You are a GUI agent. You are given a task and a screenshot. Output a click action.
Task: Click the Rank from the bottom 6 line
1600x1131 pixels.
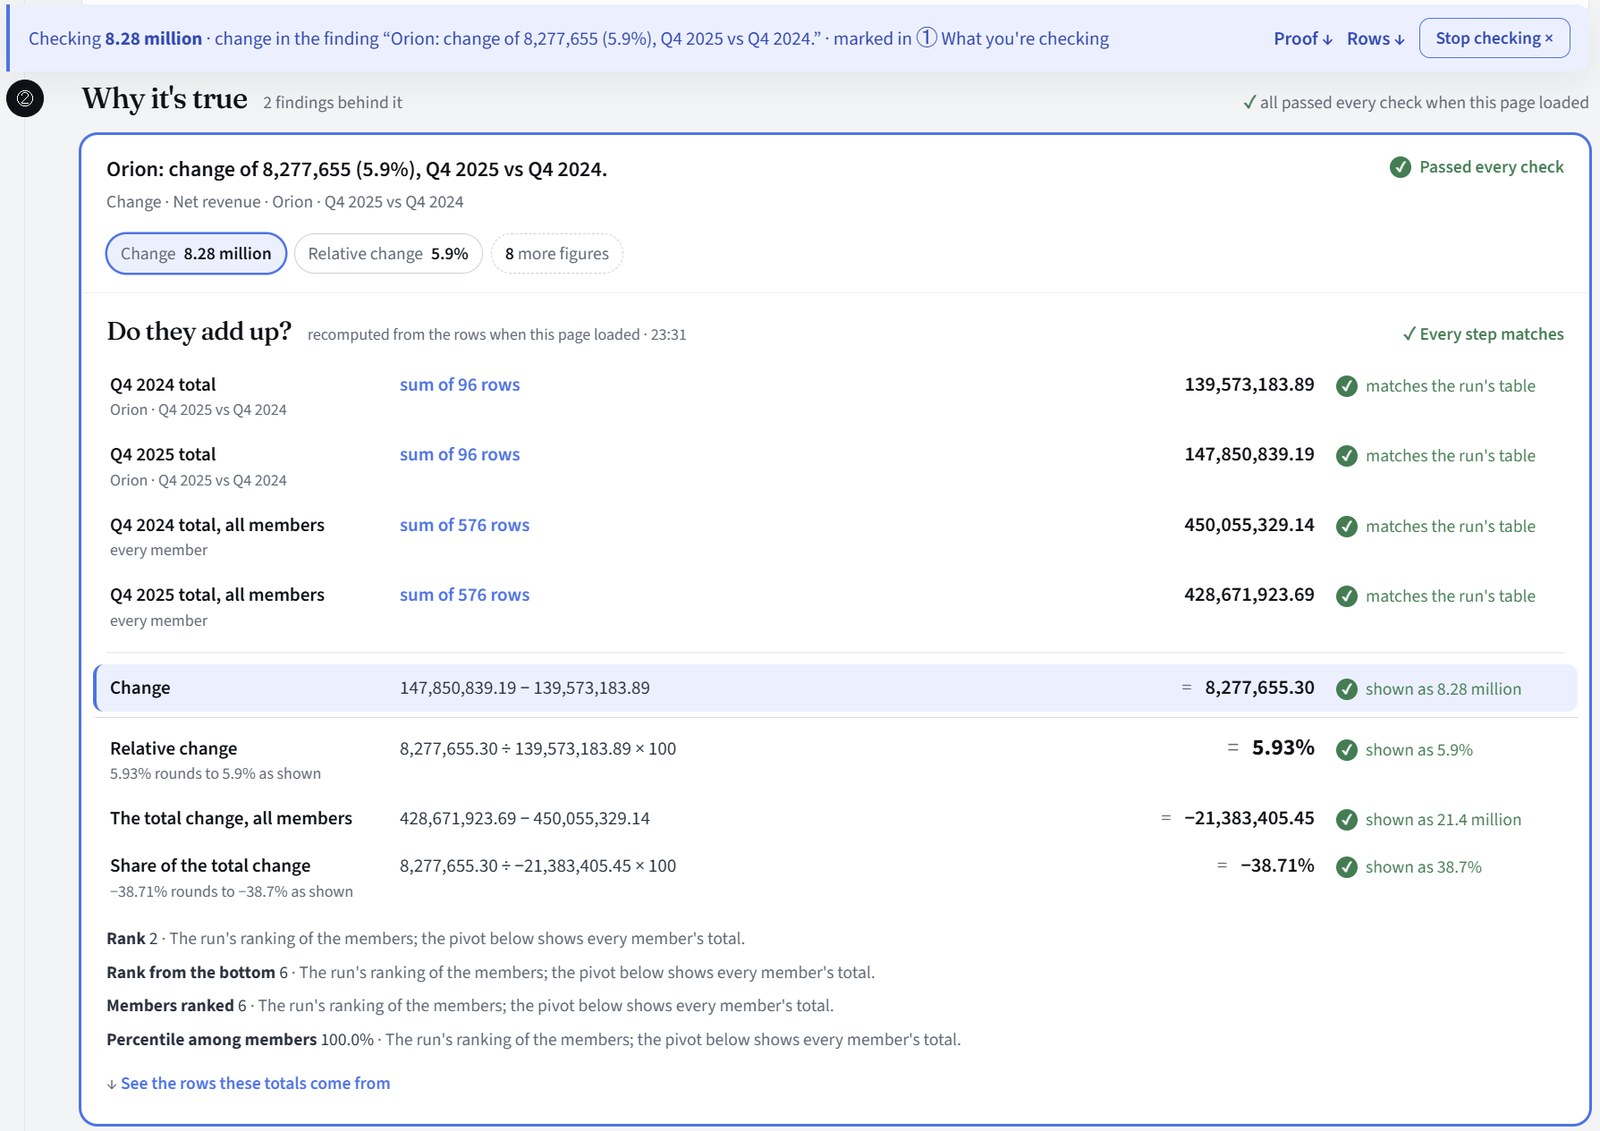tap(491, 973)
